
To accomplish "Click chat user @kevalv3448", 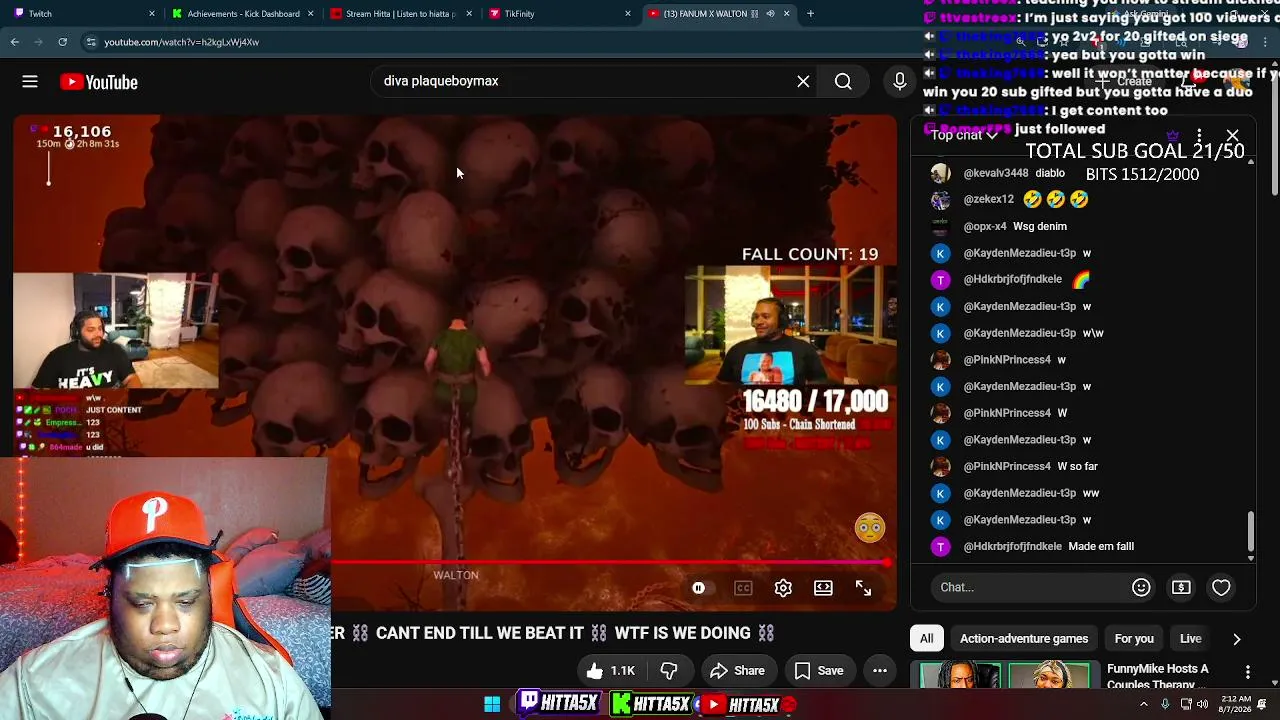I will tap(995, 173).
